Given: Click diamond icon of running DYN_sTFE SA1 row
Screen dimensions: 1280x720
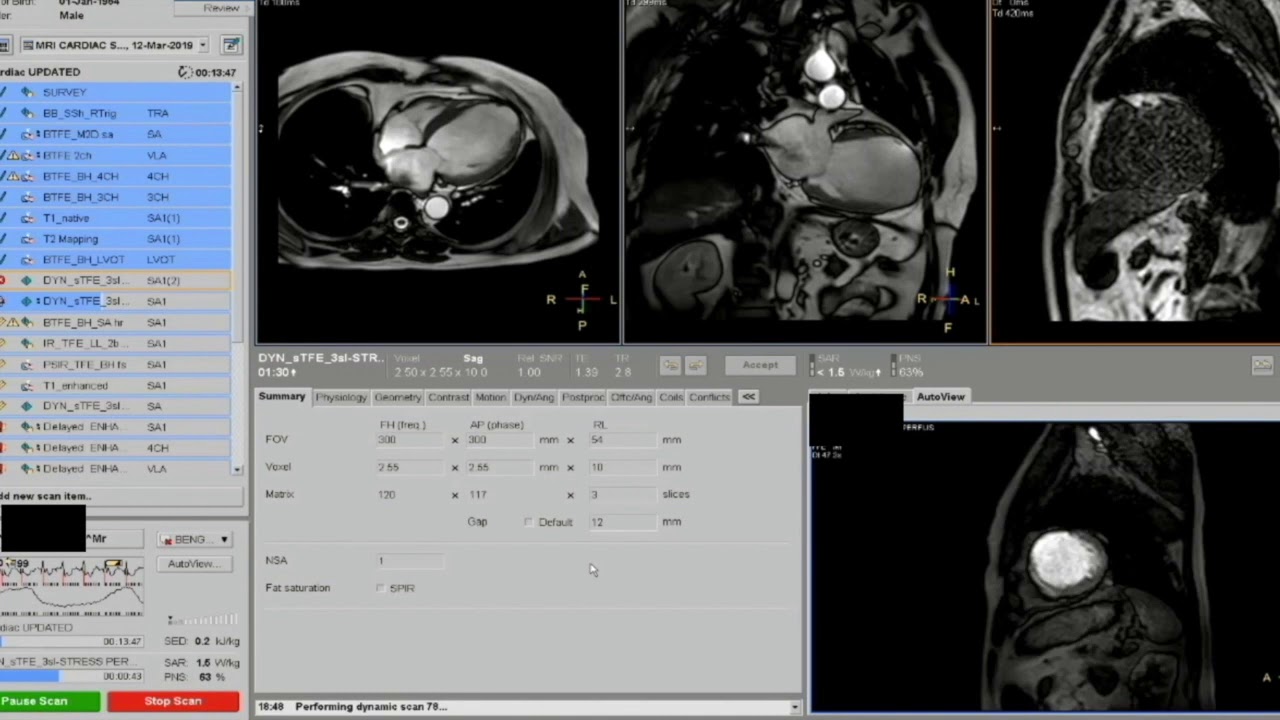Looking at the screenshot, I should (27, 301).
